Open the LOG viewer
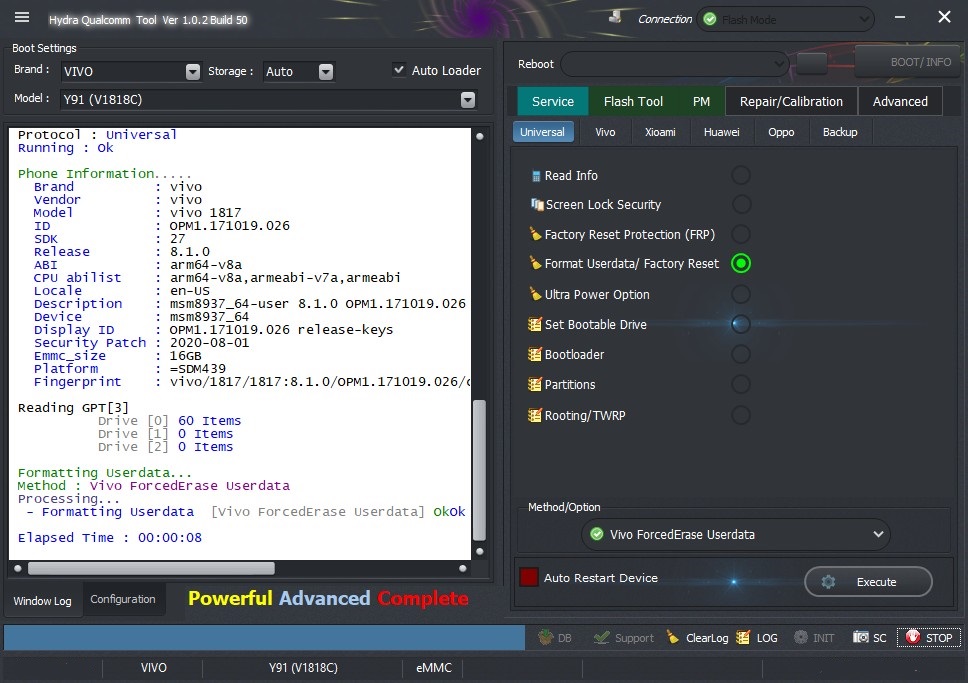Screen dimensions: 968x683 point(757,638)
